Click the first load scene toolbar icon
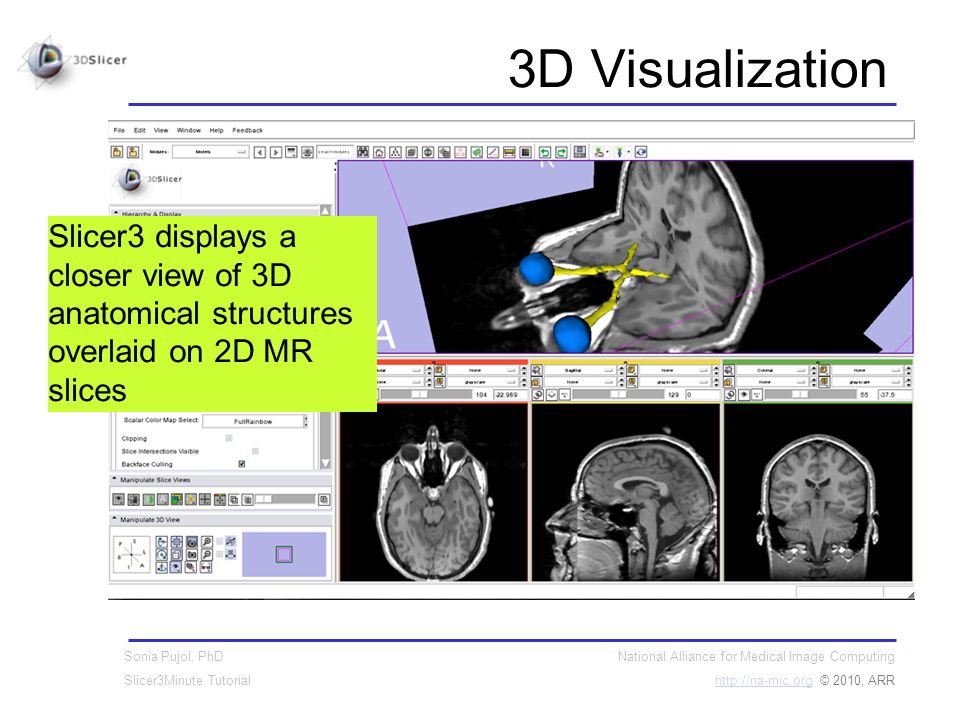 116,152
